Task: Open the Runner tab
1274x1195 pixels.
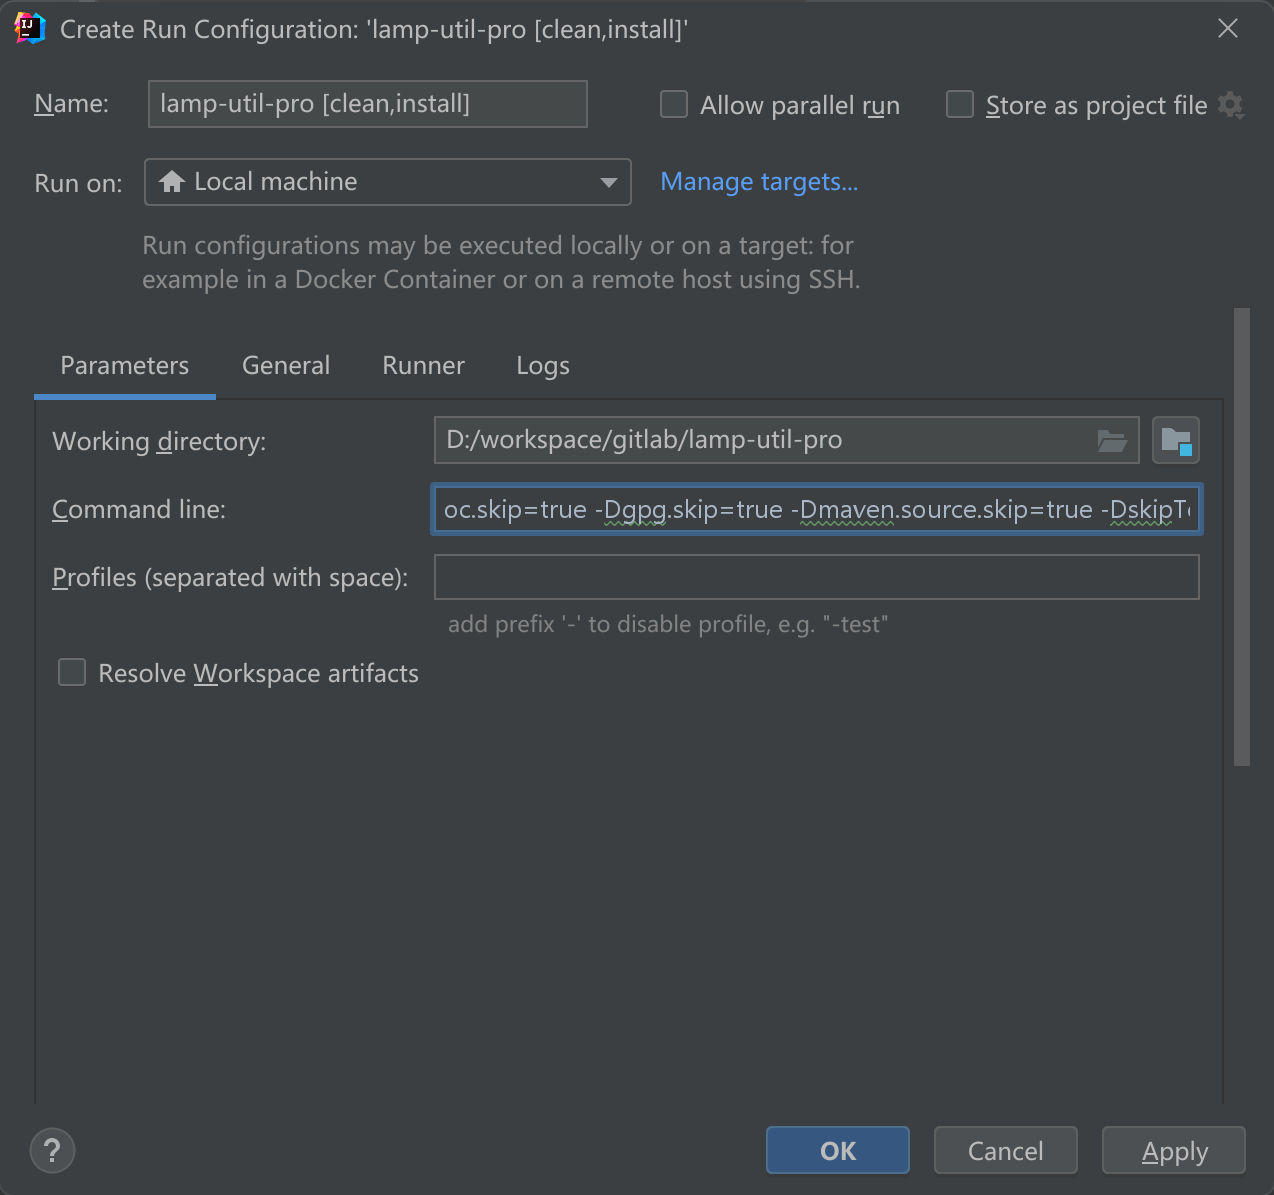Action: pyautogui.click(x=423, y=366)
